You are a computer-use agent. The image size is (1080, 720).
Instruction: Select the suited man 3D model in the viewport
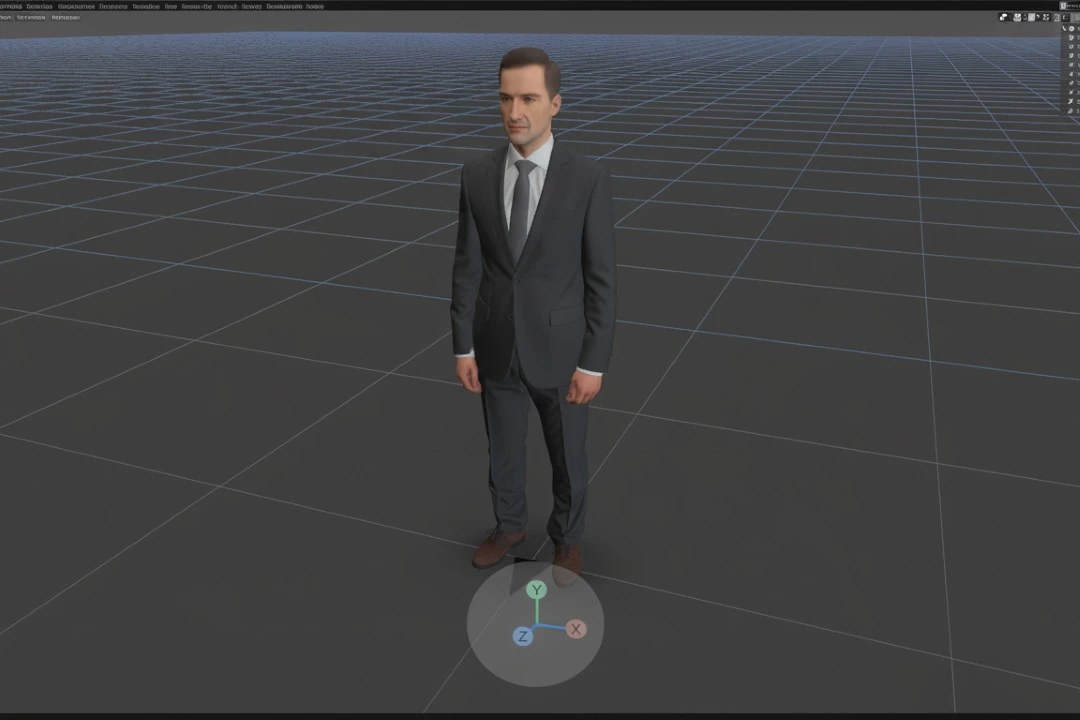point(532,300)
